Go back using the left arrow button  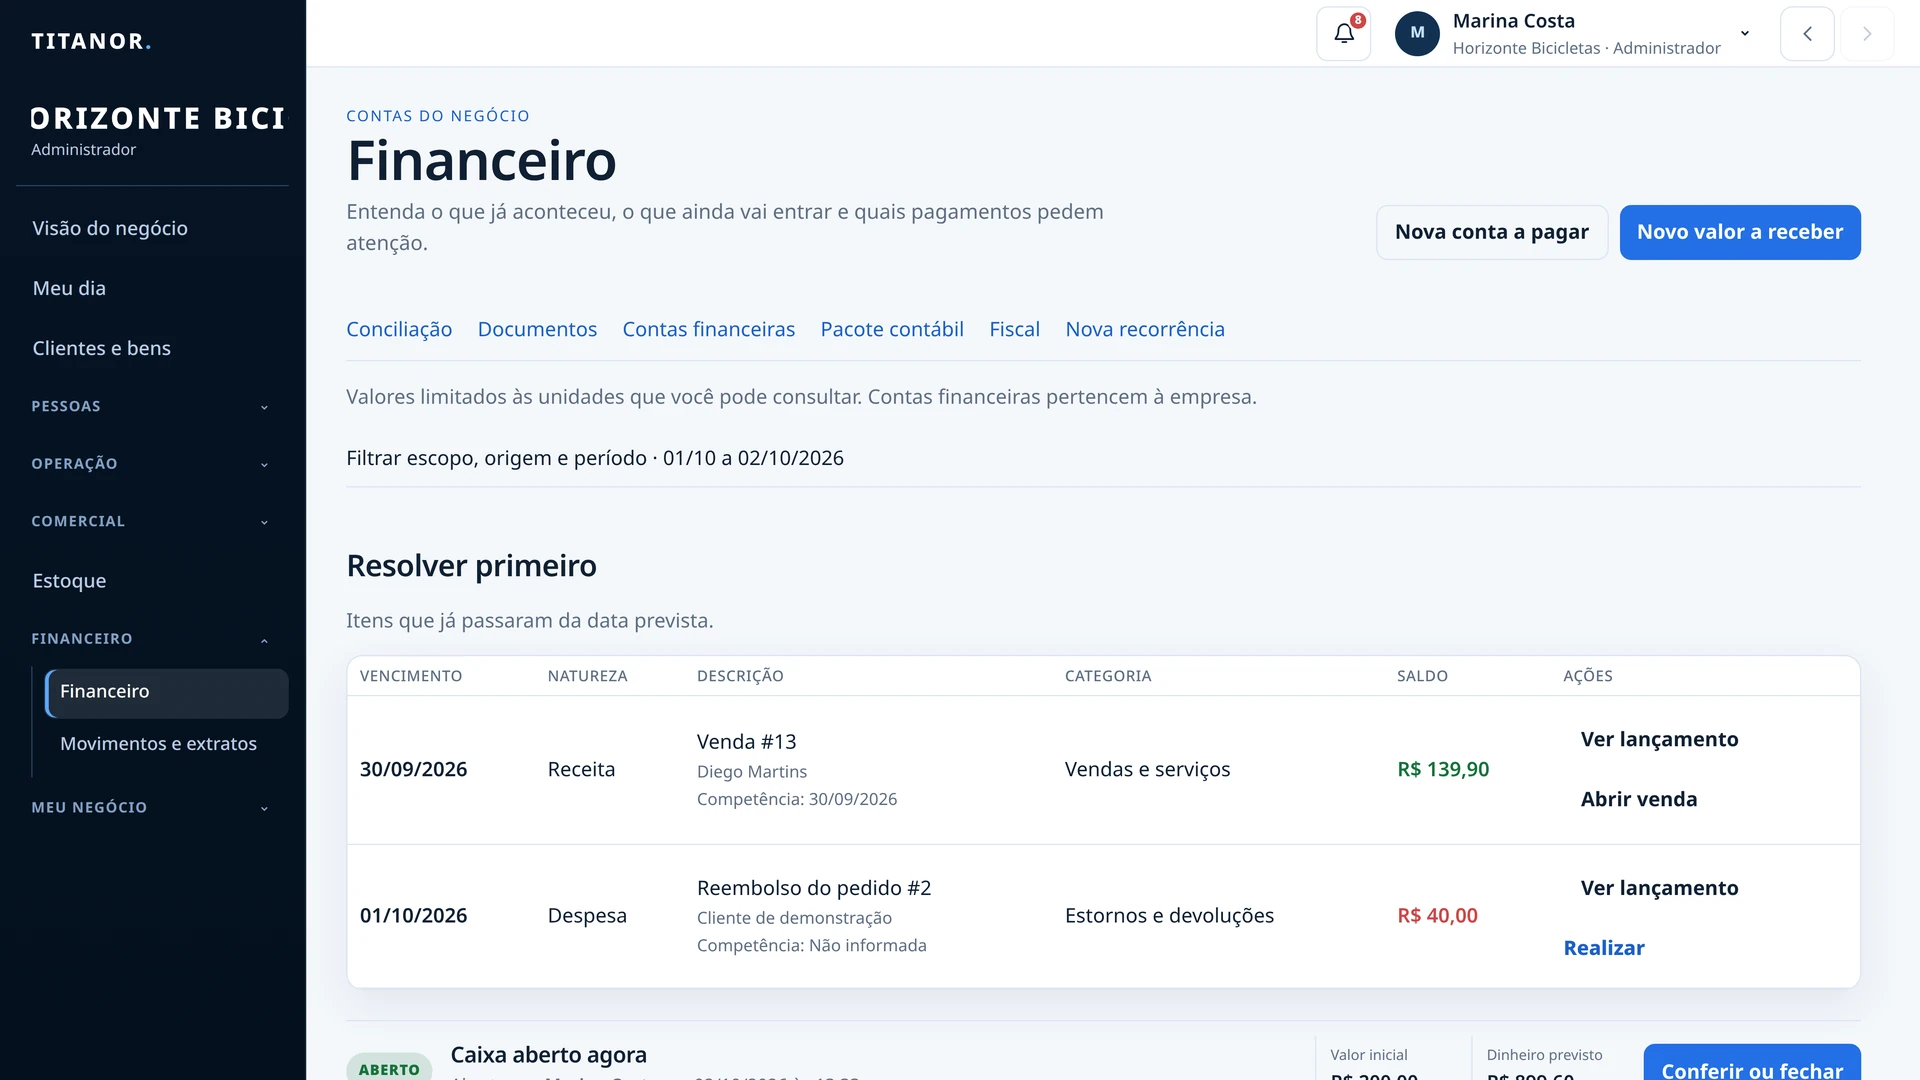(x=1807, y=34)
